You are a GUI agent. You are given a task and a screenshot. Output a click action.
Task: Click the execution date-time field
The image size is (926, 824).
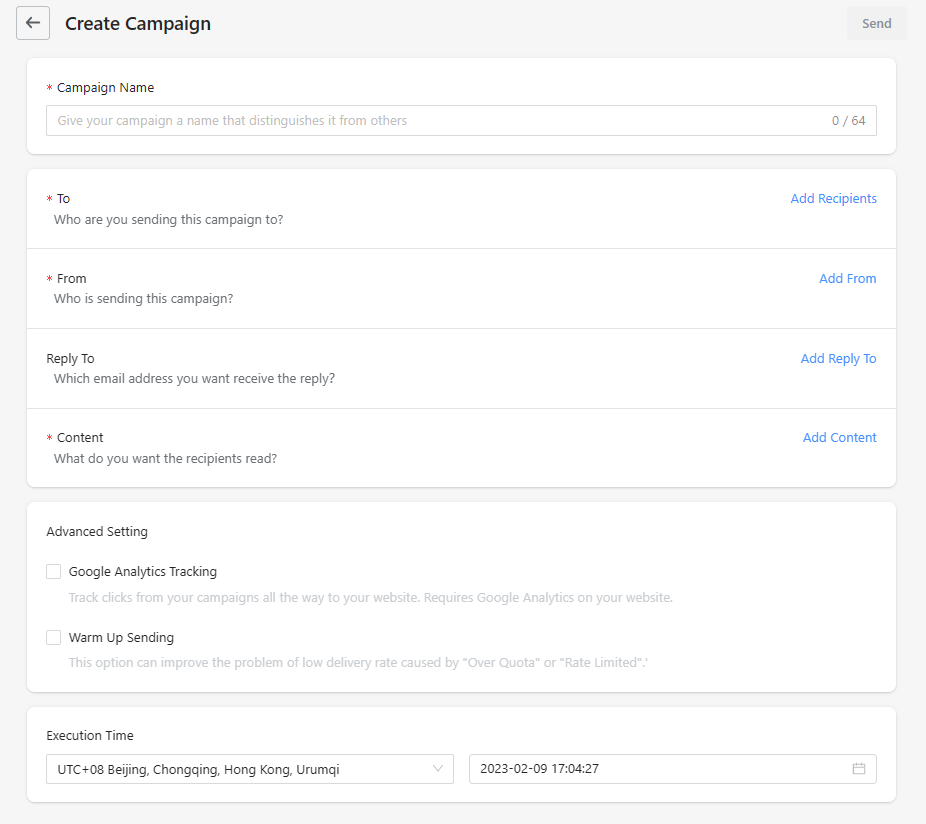pos(673,768)
